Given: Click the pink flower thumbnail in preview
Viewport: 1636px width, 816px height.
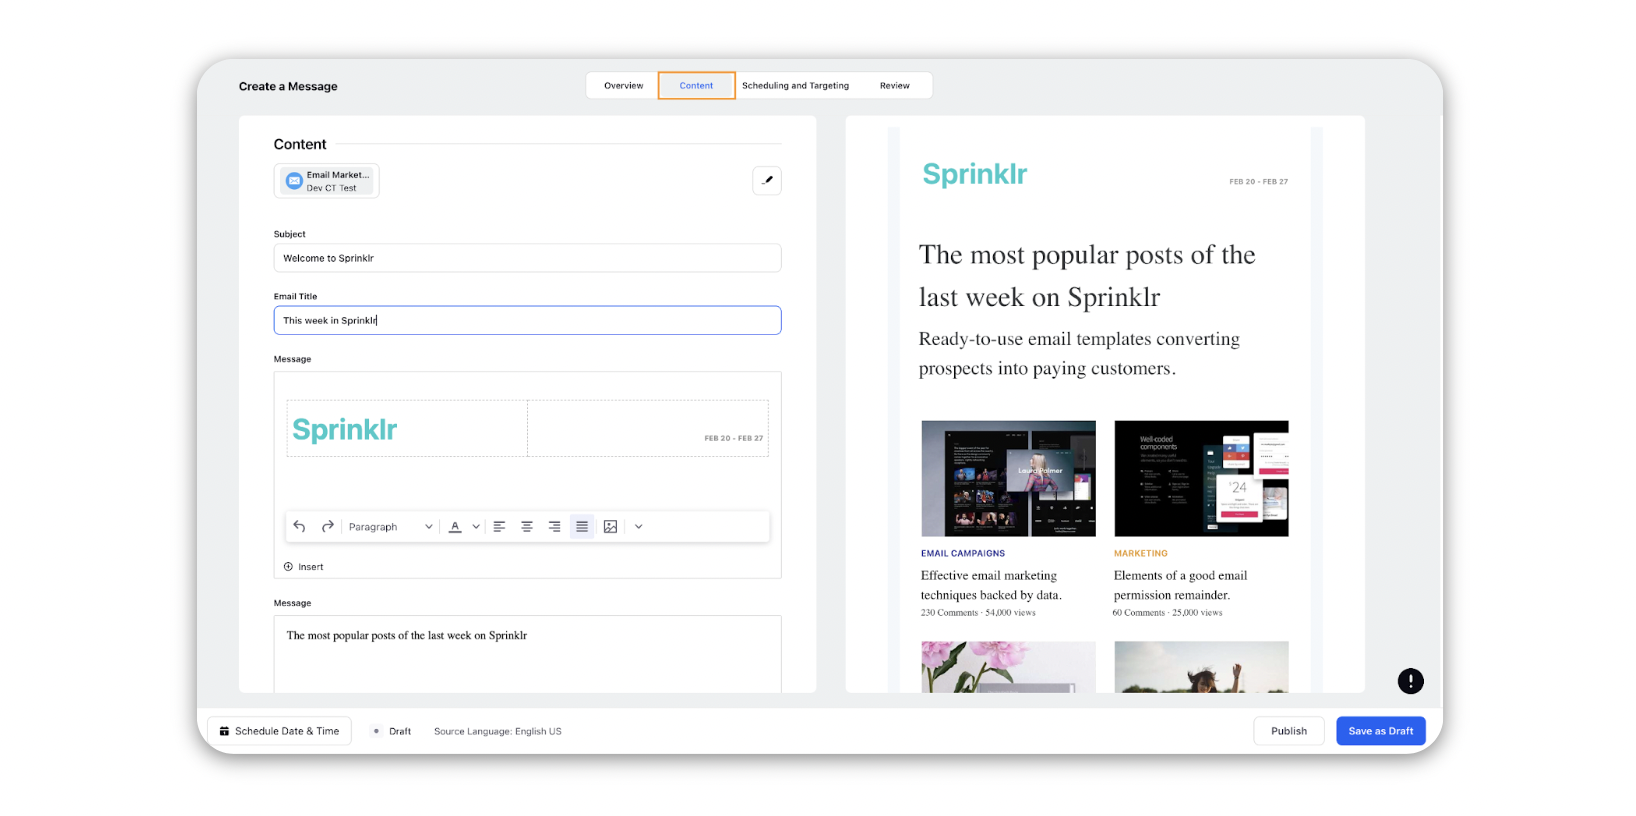Looking at the screenshot, I should 1008,667.
